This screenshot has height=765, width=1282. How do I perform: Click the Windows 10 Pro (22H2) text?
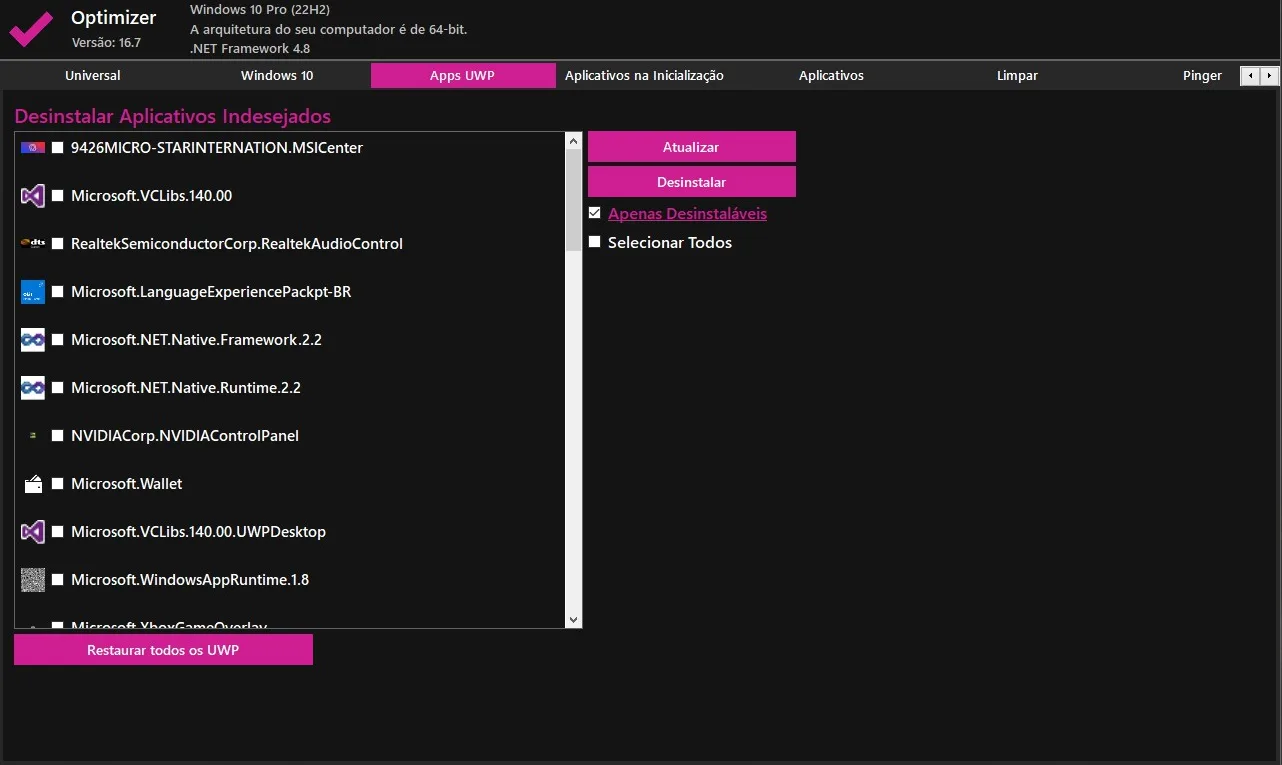tap(260, 10)
